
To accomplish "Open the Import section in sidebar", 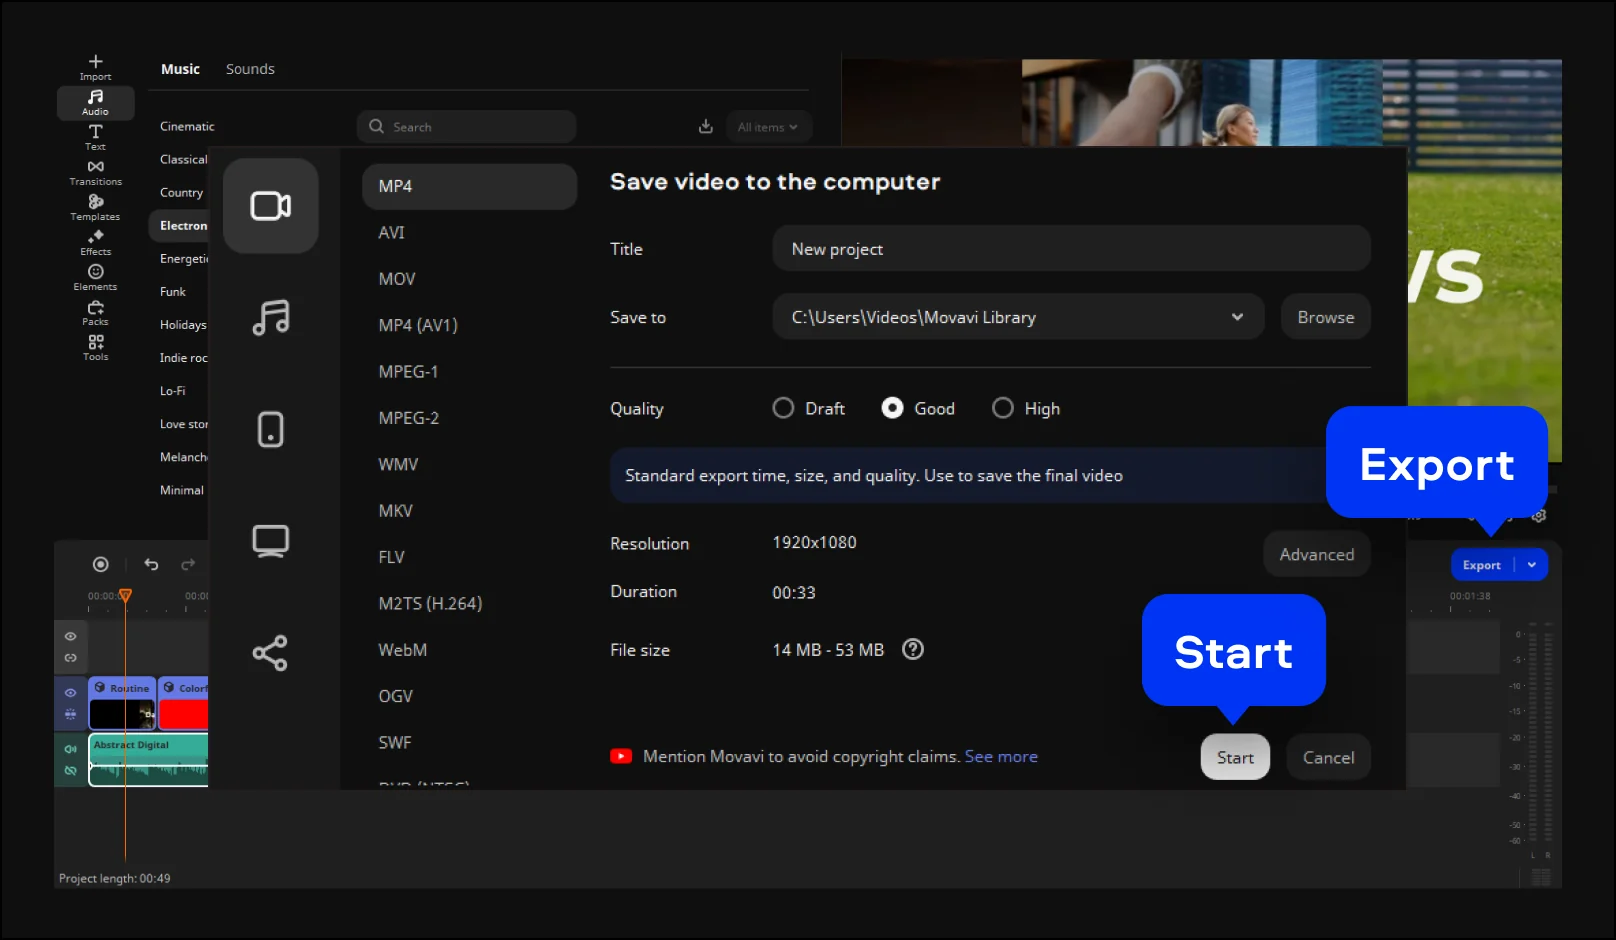I will tap(95, 67).
